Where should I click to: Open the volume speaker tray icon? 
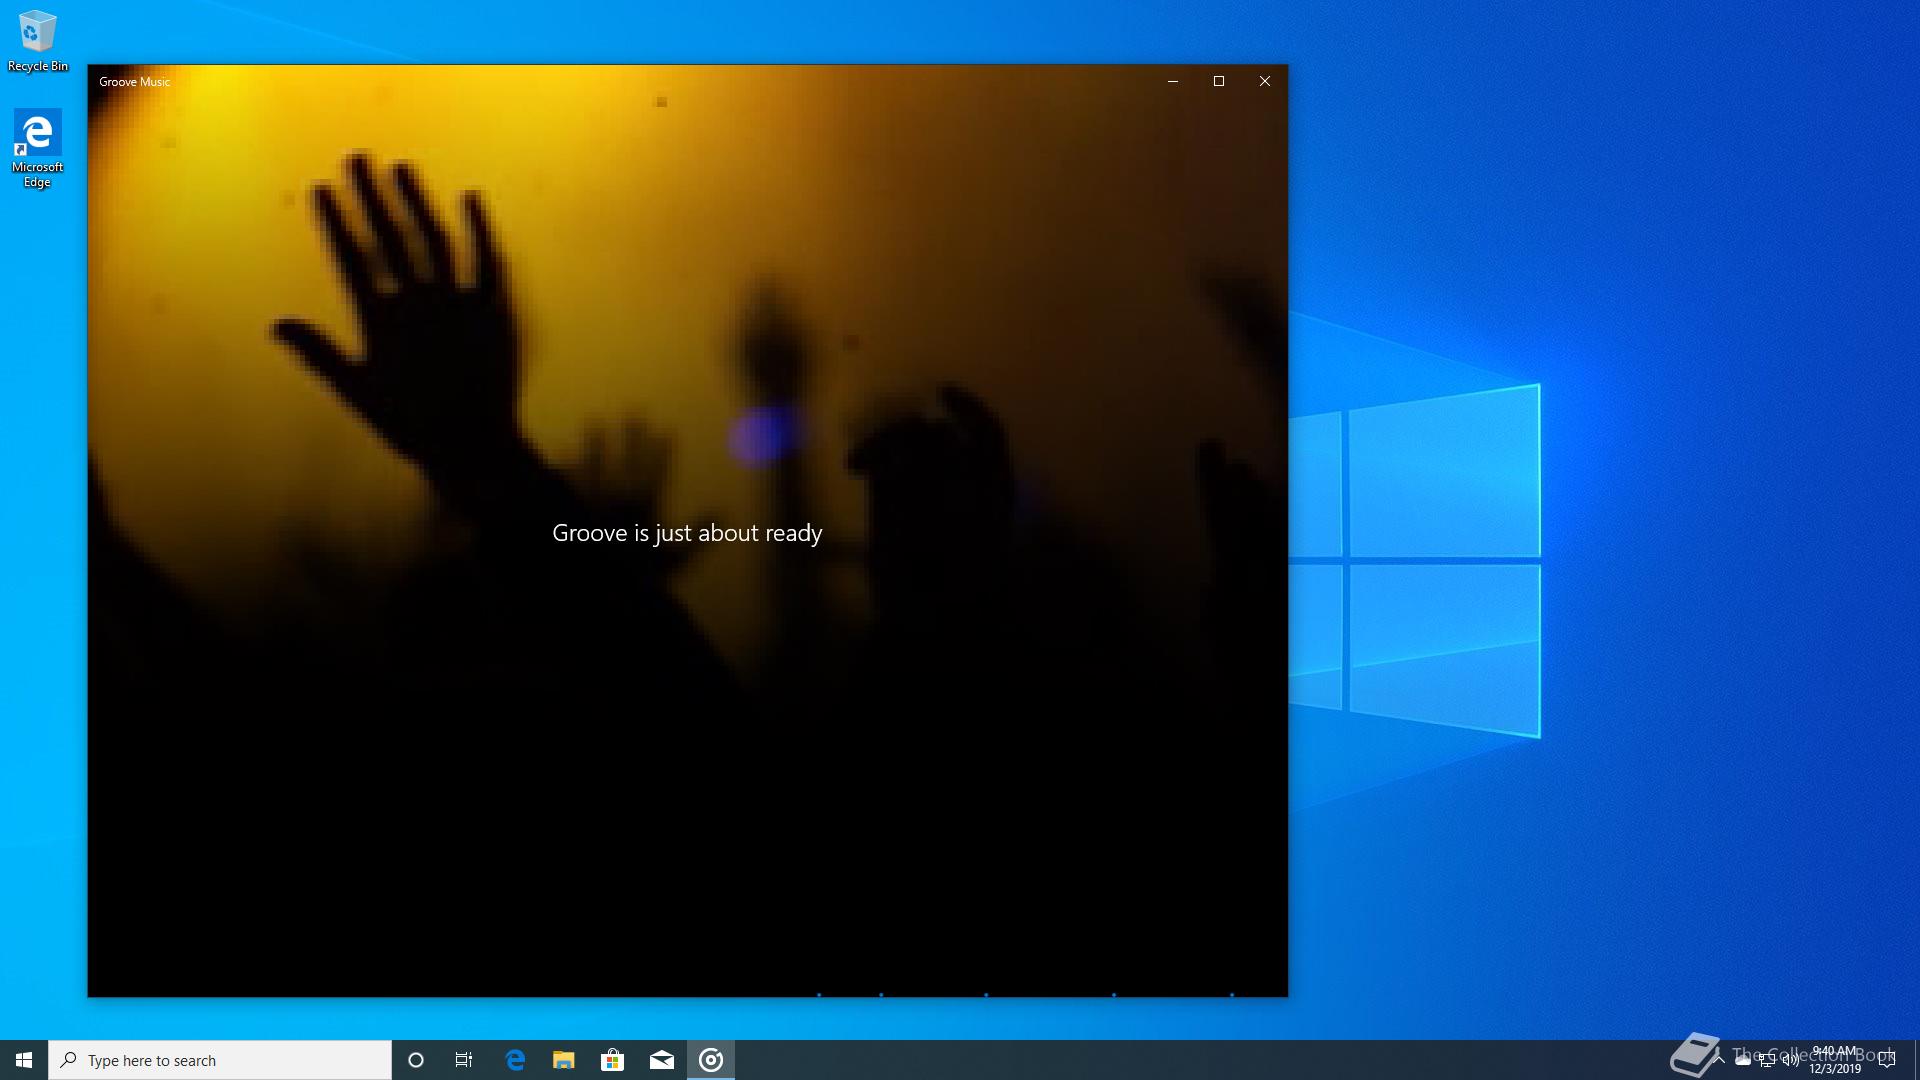tap(1791, 1060)
